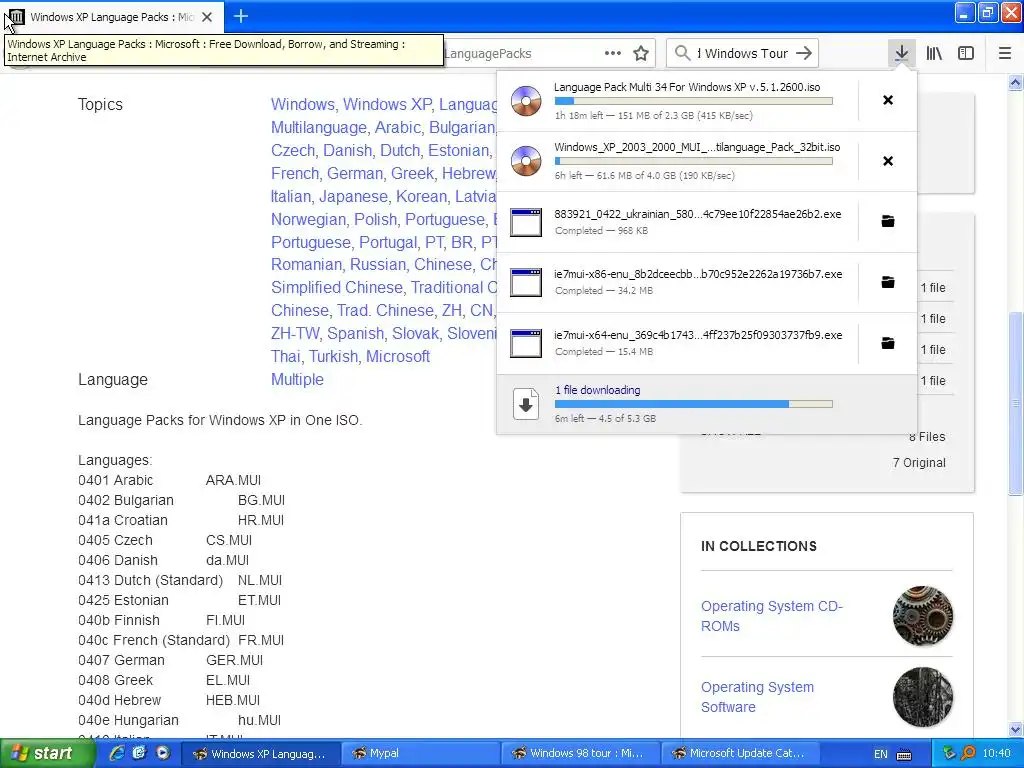Image resolution: width=1024 pixels, height=768 pixels.
Task: Click disc icon of Language Pack Multi 34 iso
Action: [526, 101]
